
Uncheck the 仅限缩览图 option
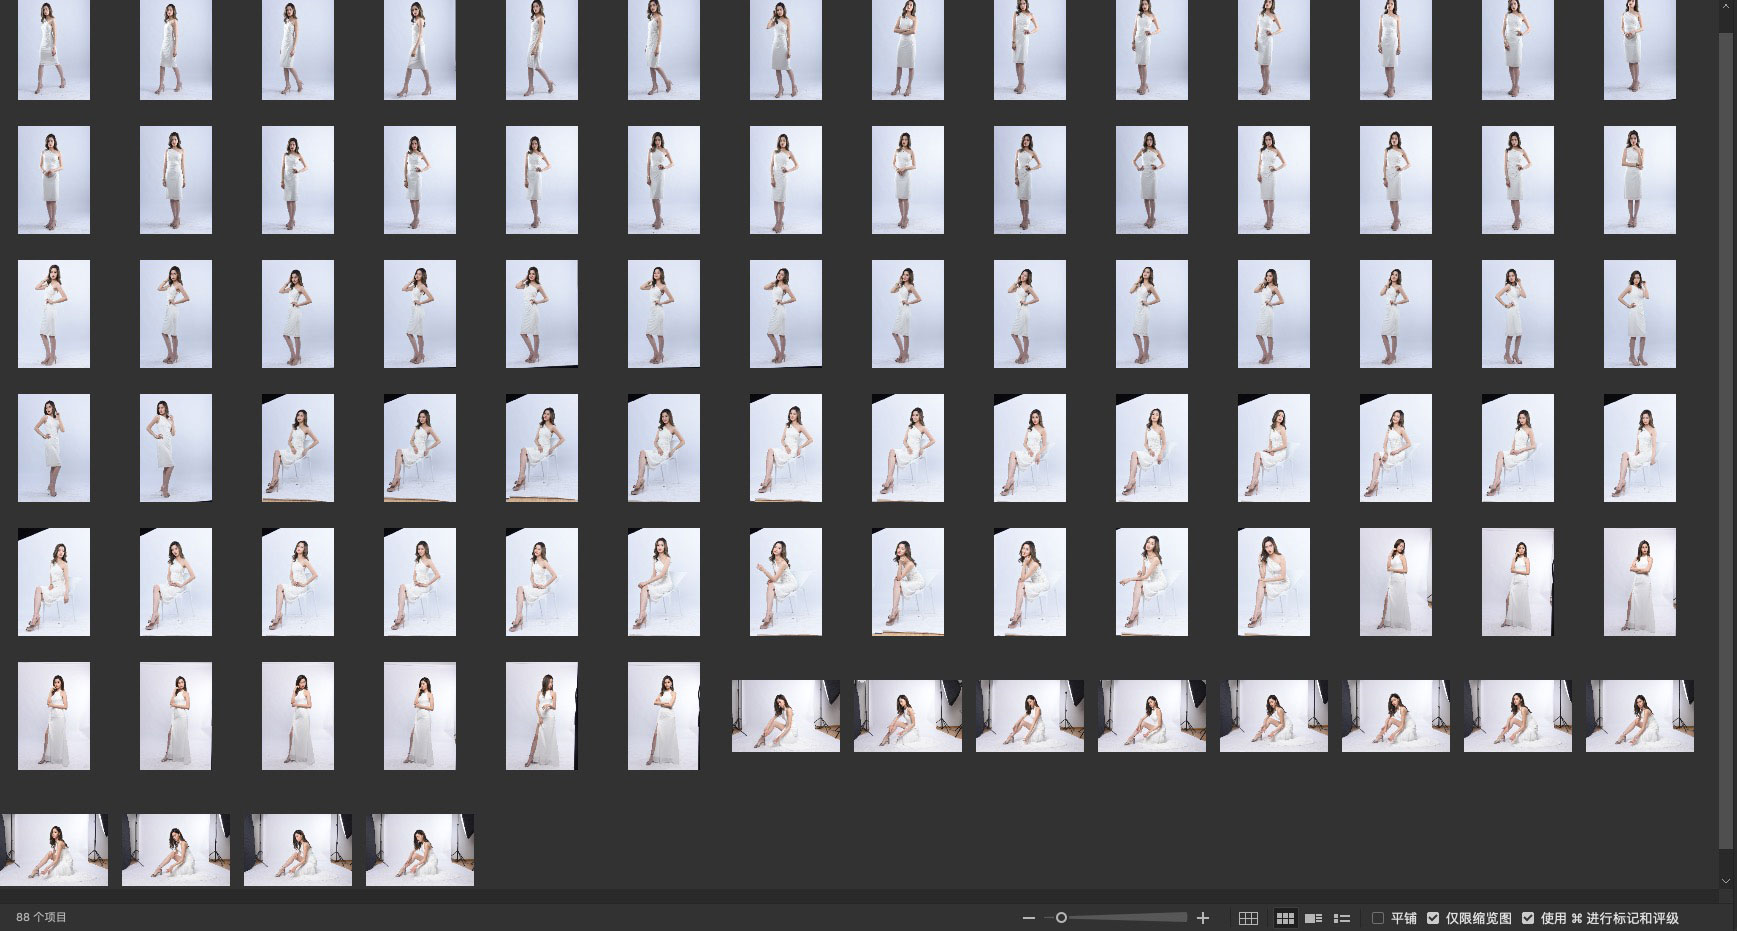click(x=1433, y=918)
